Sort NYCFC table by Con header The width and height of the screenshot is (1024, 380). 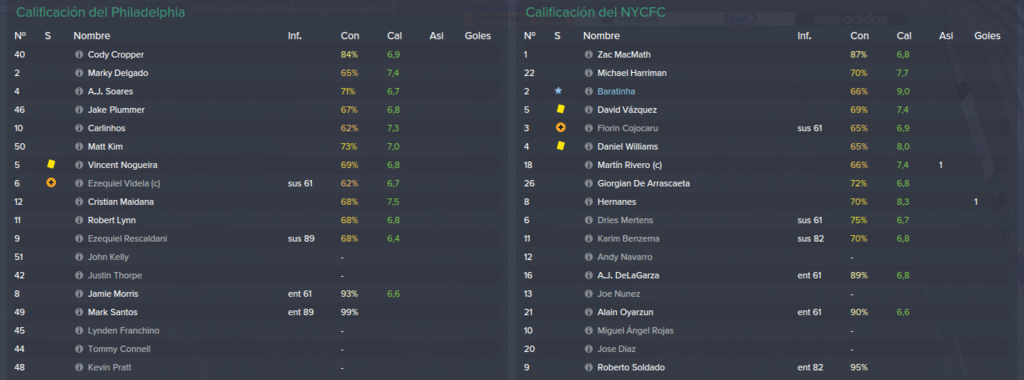point(859,36)
